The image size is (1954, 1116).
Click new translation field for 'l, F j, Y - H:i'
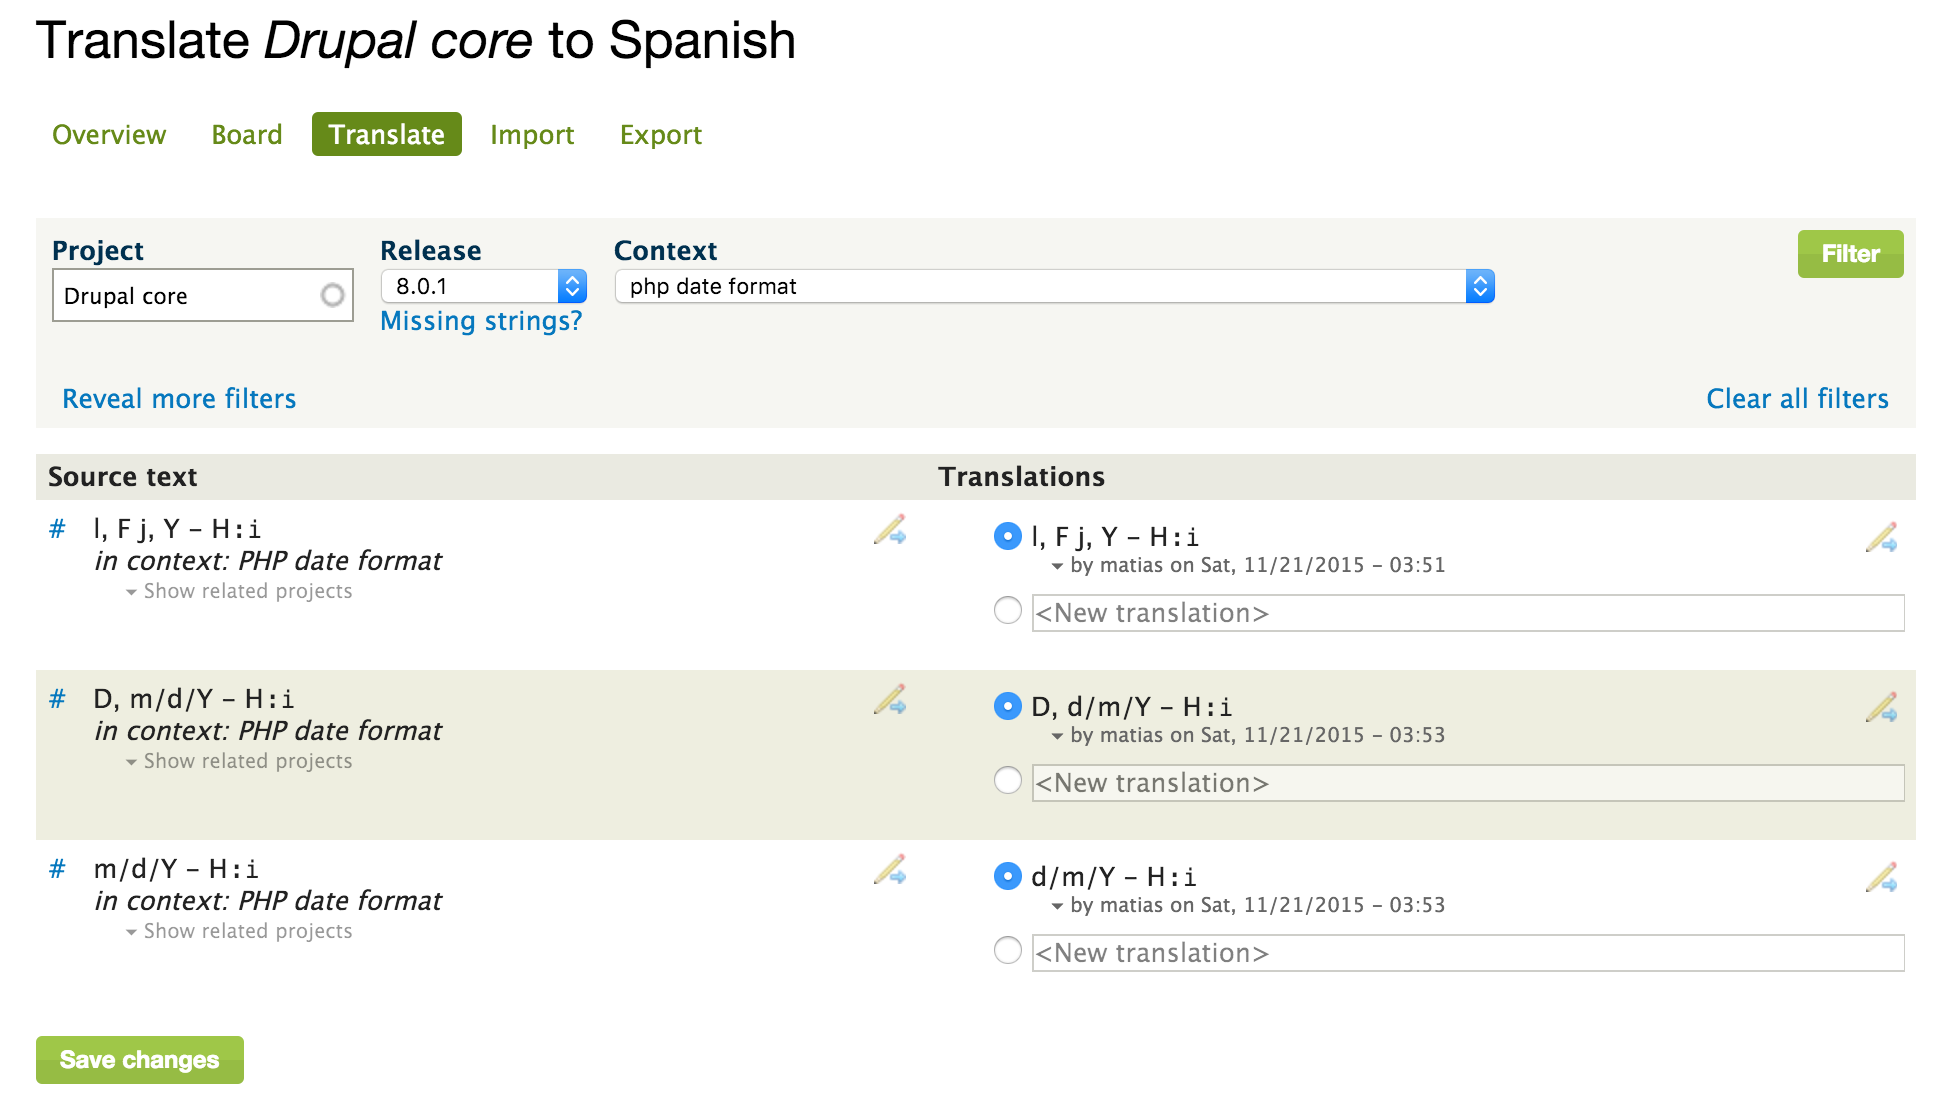pos(1468,613)
